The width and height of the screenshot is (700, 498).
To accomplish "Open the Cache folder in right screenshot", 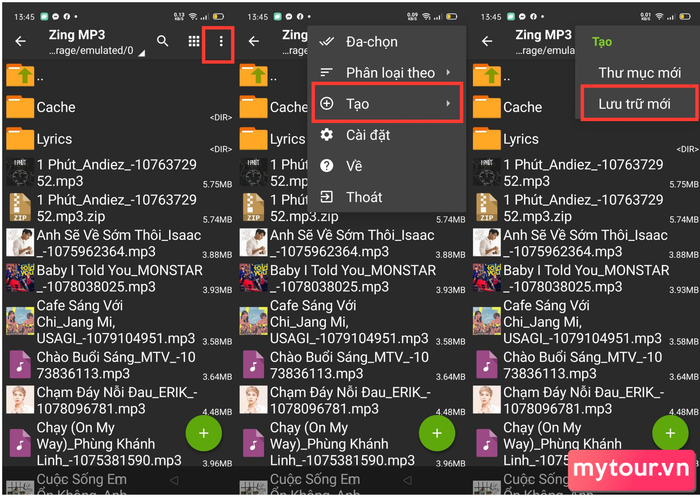I will pyautogui.click(x=523, y=107).
